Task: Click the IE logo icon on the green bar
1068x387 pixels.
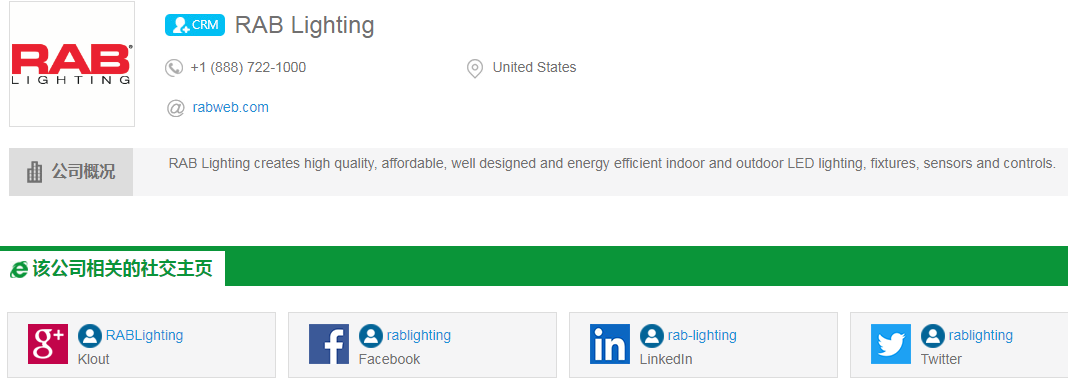Action: (x=18, y=269)
